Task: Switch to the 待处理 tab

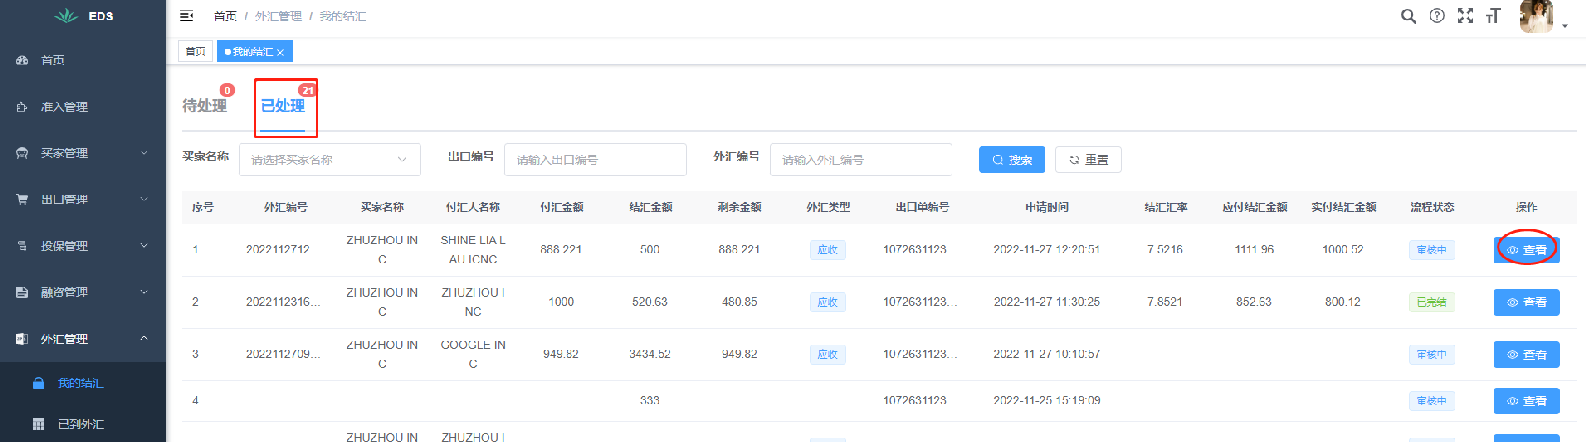Action: coord(204,105)
